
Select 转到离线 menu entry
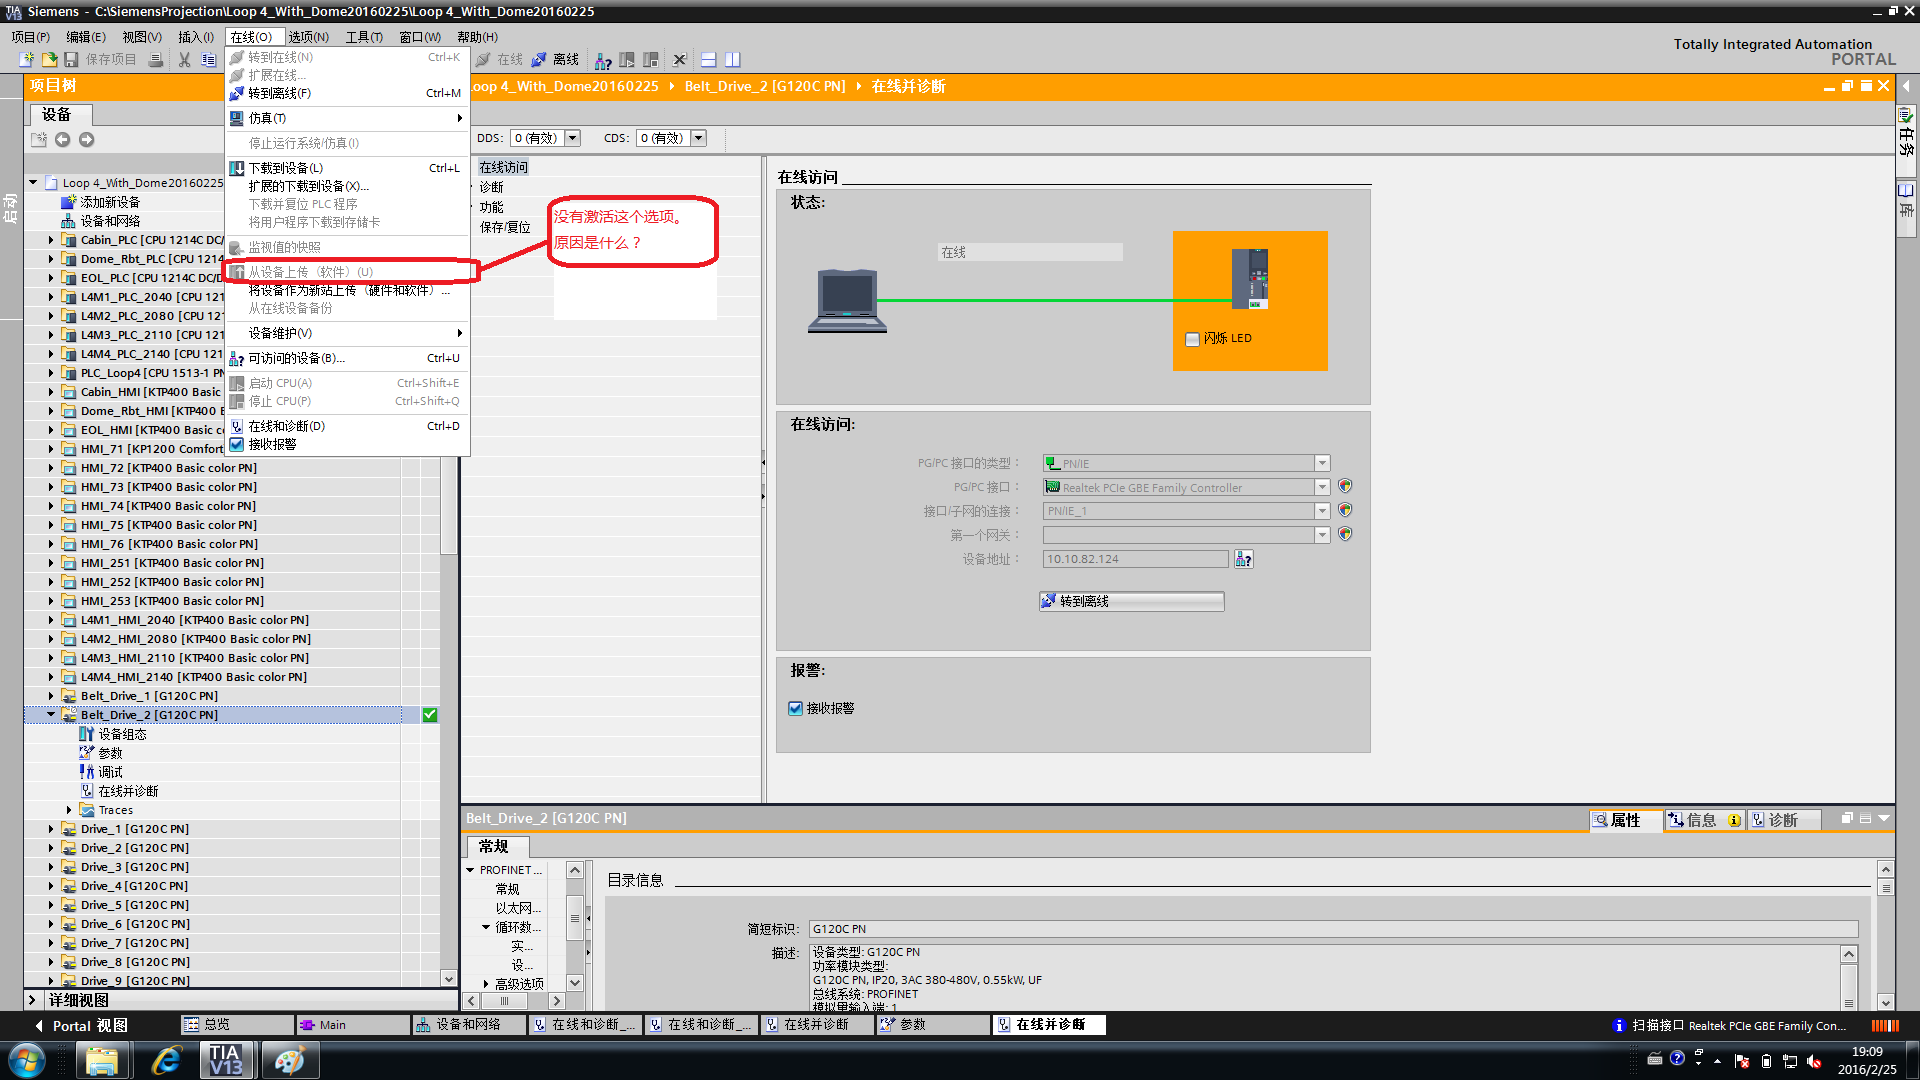[x=280, y=93]
